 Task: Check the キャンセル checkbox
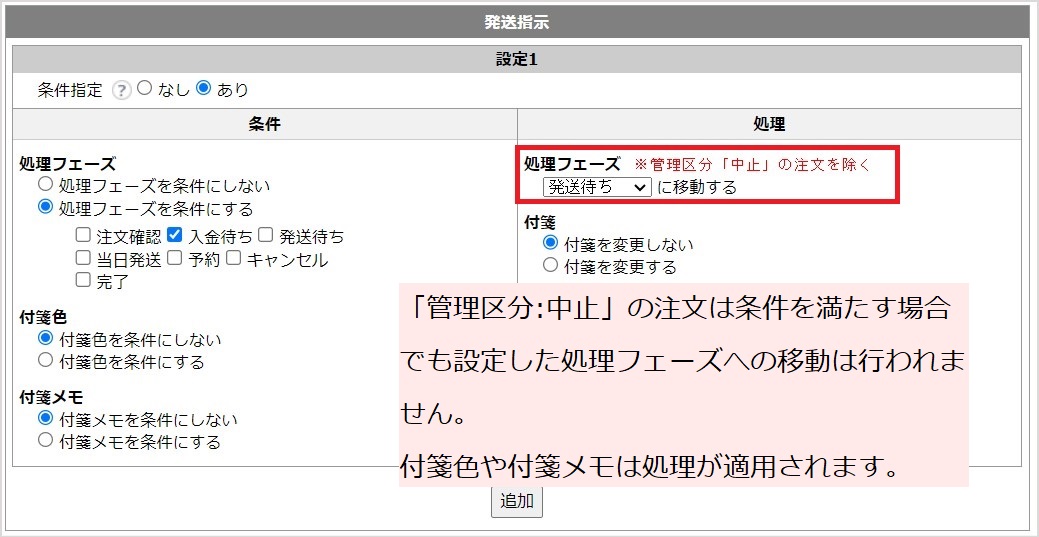[233, 258]
